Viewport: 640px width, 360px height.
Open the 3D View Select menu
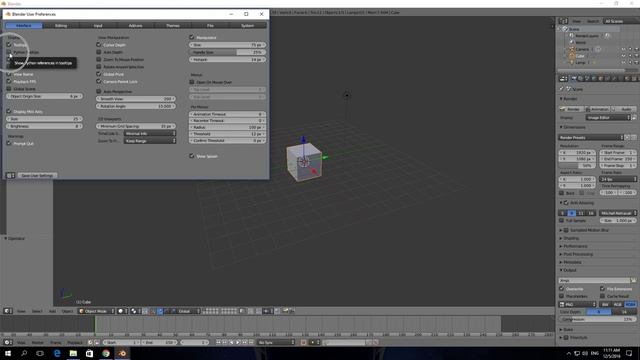coord(37,311)
